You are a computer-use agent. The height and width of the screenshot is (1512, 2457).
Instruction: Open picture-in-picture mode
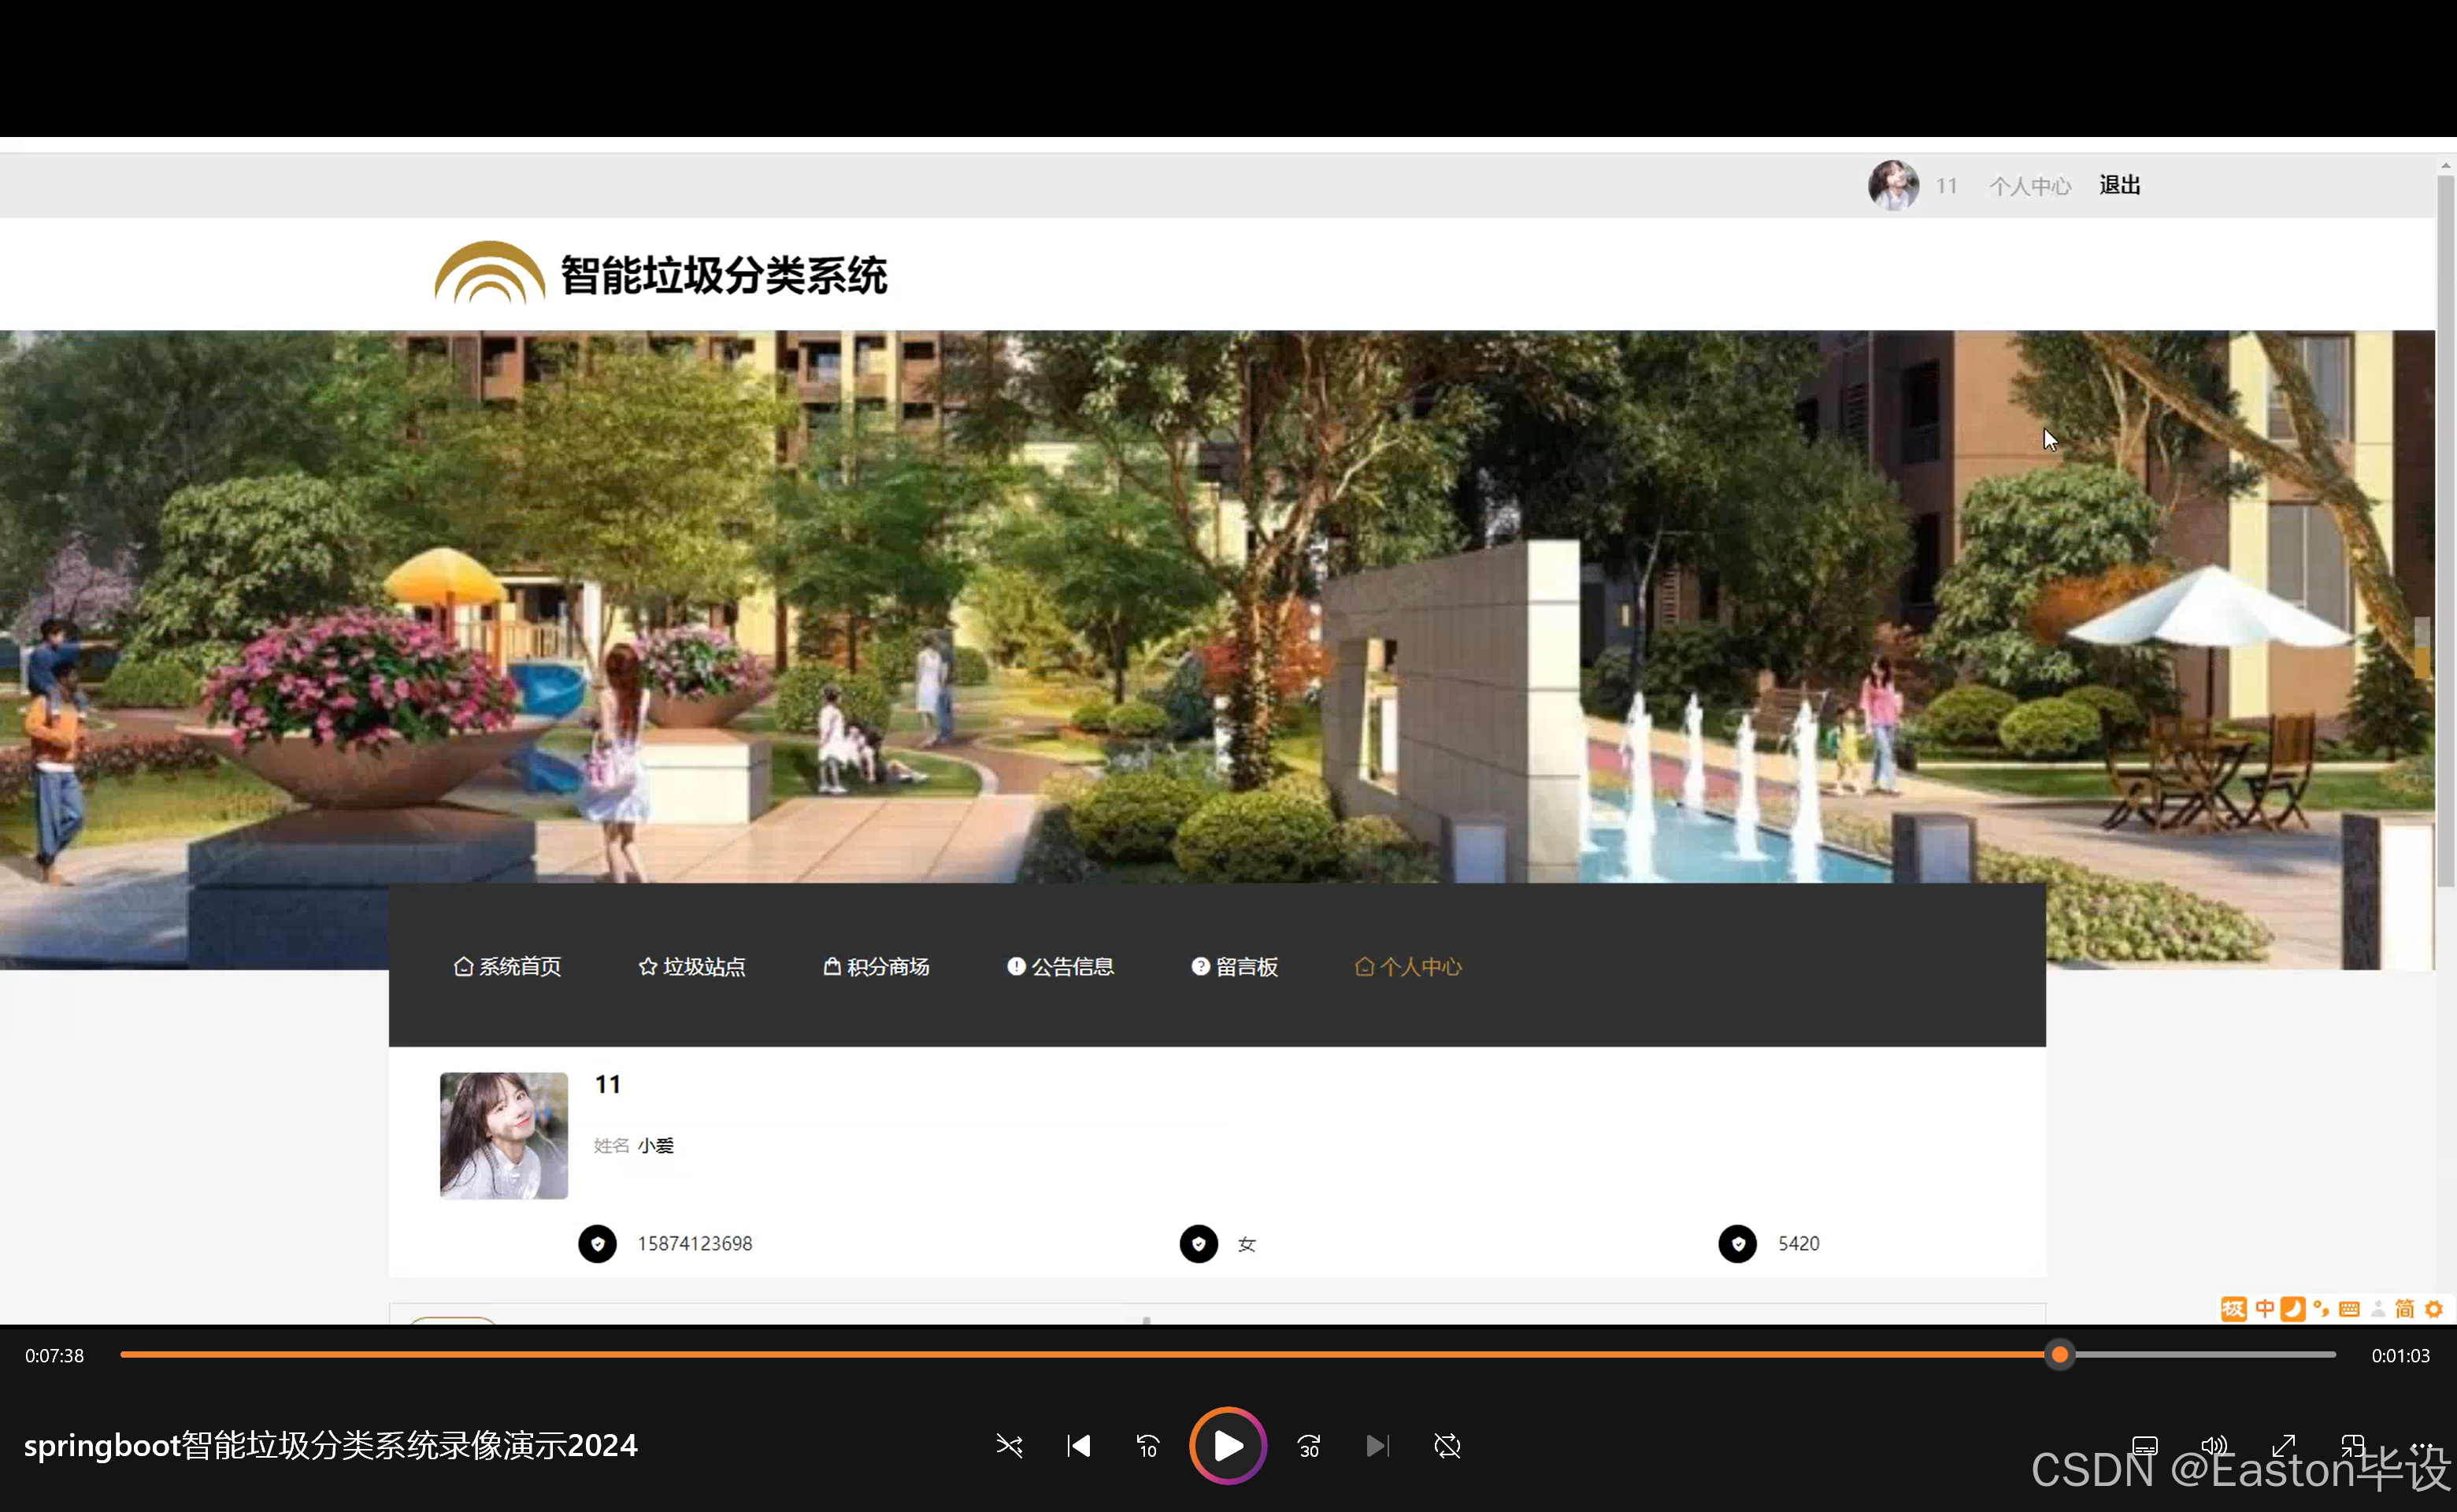point(2353,1446)
